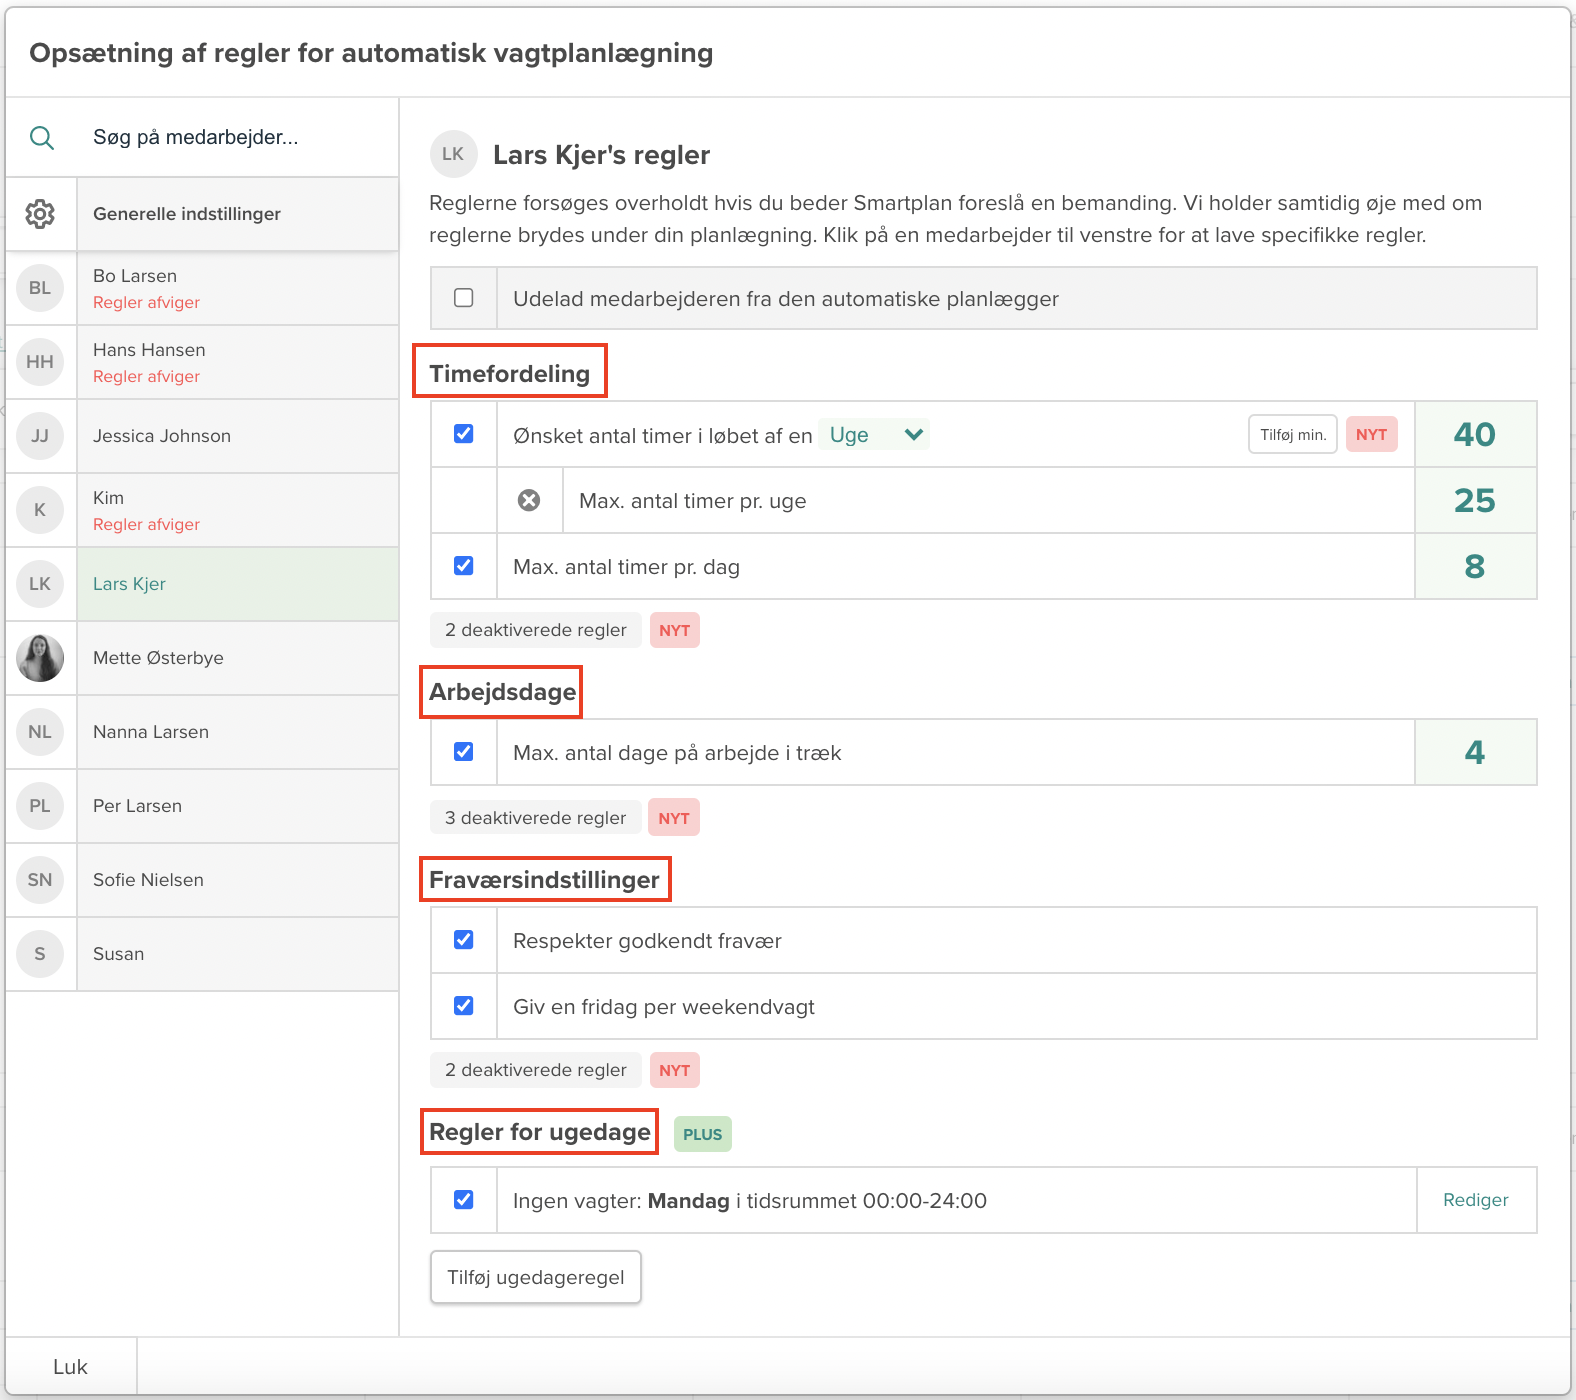Select Jessica Johnson from employee list
The image size is (1576, 1400).
(162, 436)
